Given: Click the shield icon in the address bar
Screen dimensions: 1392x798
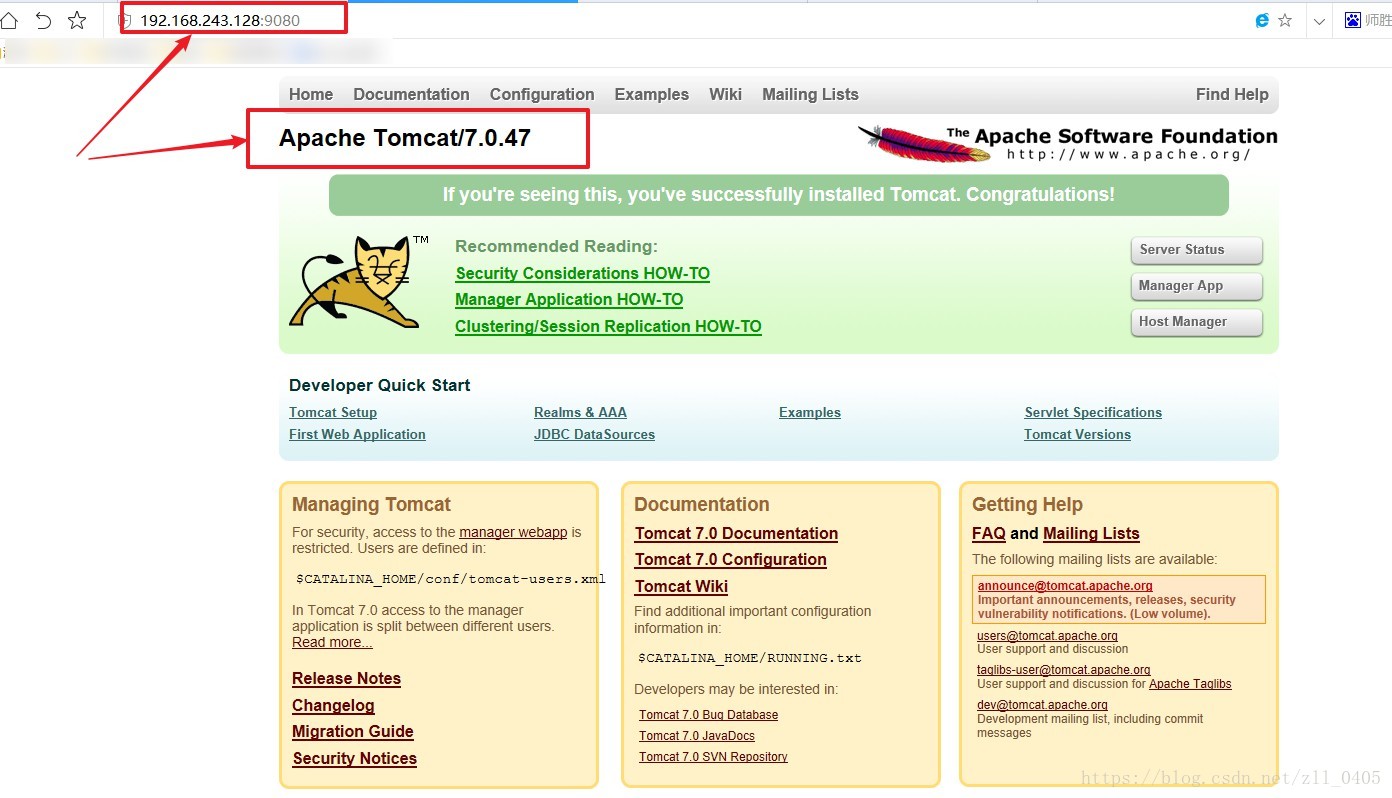Looking at the screenshot, I should [125, 21].
